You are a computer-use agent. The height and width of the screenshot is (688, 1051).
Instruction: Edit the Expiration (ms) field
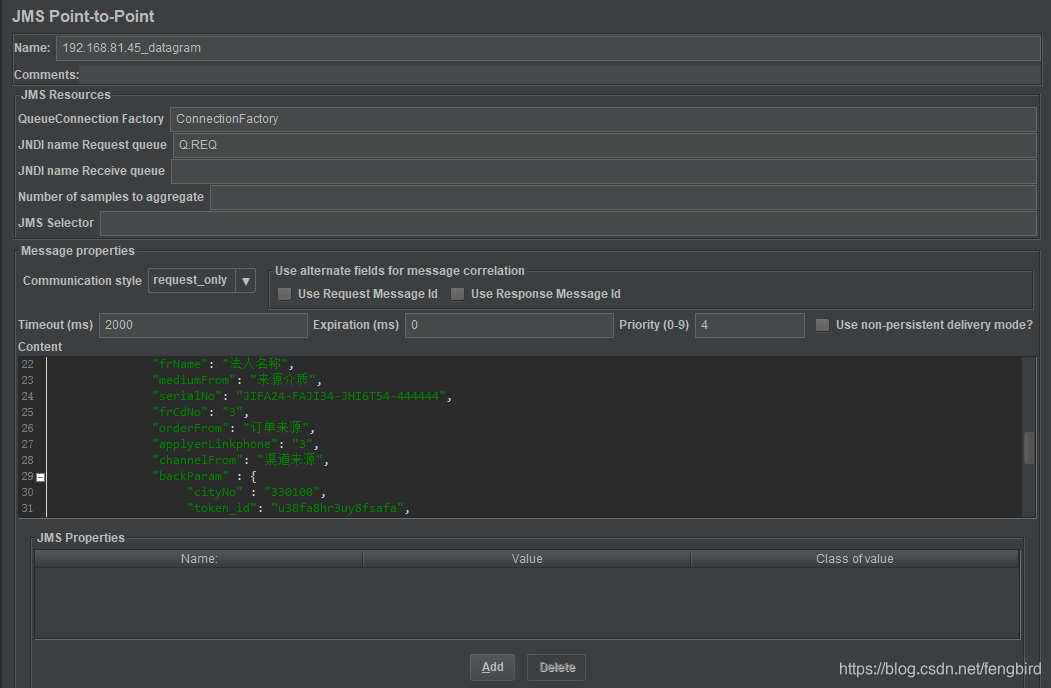(509, 325)
